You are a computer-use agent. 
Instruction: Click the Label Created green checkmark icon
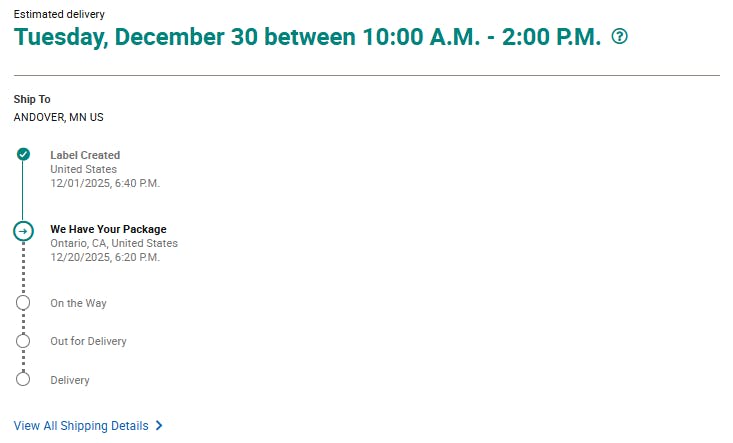(24, 154)
